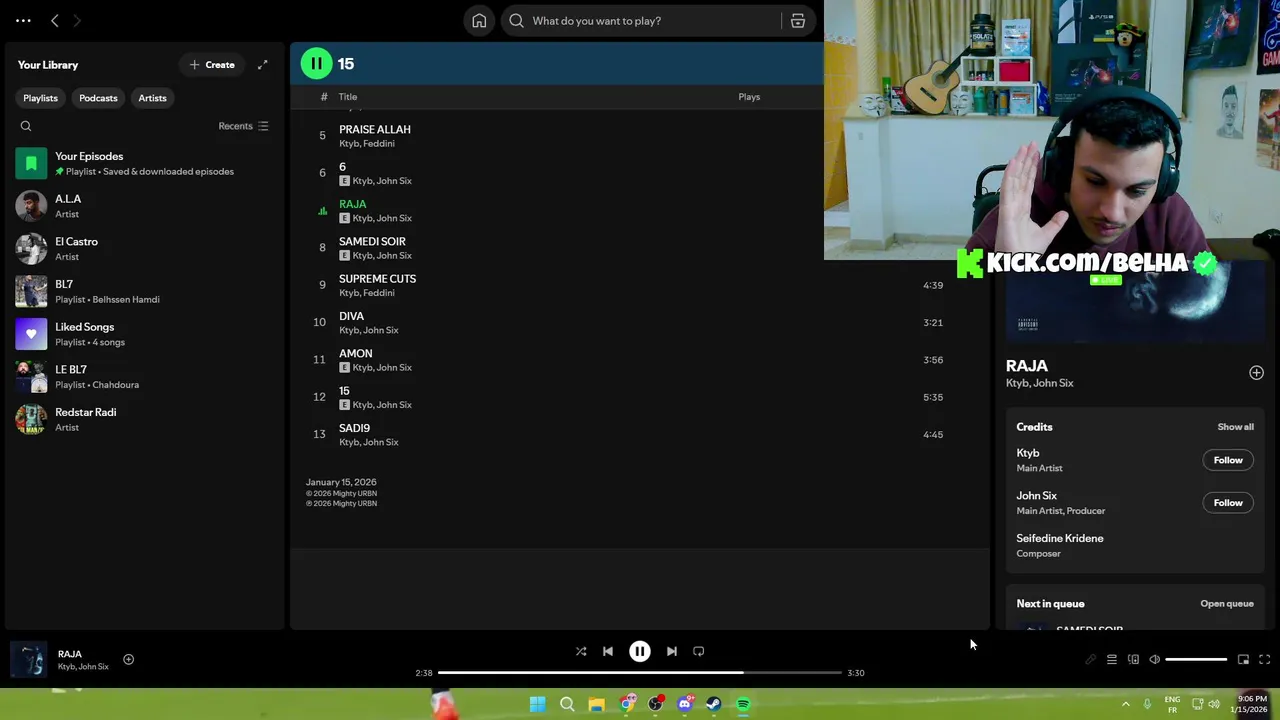1280x720 pixels.
Task: Open A.L.A artist in library
Action: coord(145,206)
